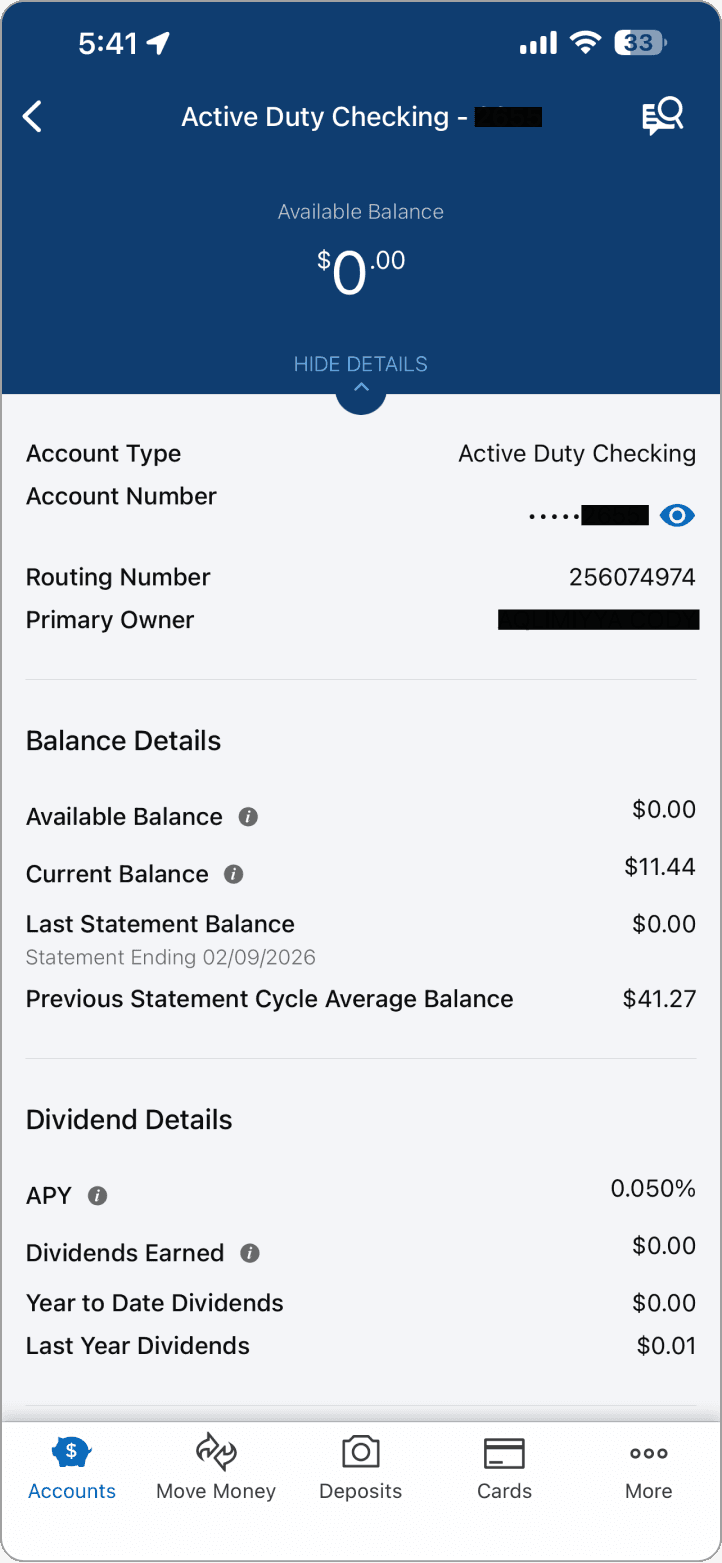Tap the Wi-Fi icon in status bar
The width and height of the screenshot is (722, 1563).
click(x=584, y=43)
